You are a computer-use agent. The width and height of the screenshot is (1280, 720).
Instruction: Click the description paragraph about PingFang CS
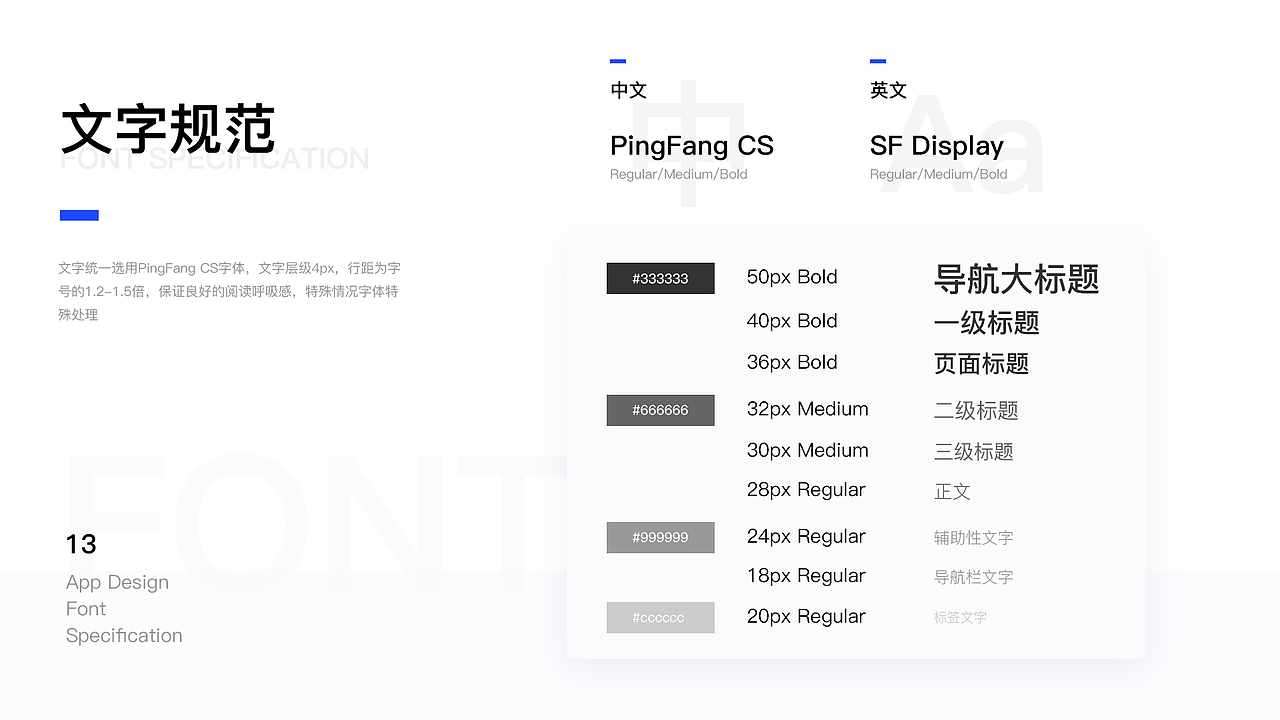click(230, 291)
